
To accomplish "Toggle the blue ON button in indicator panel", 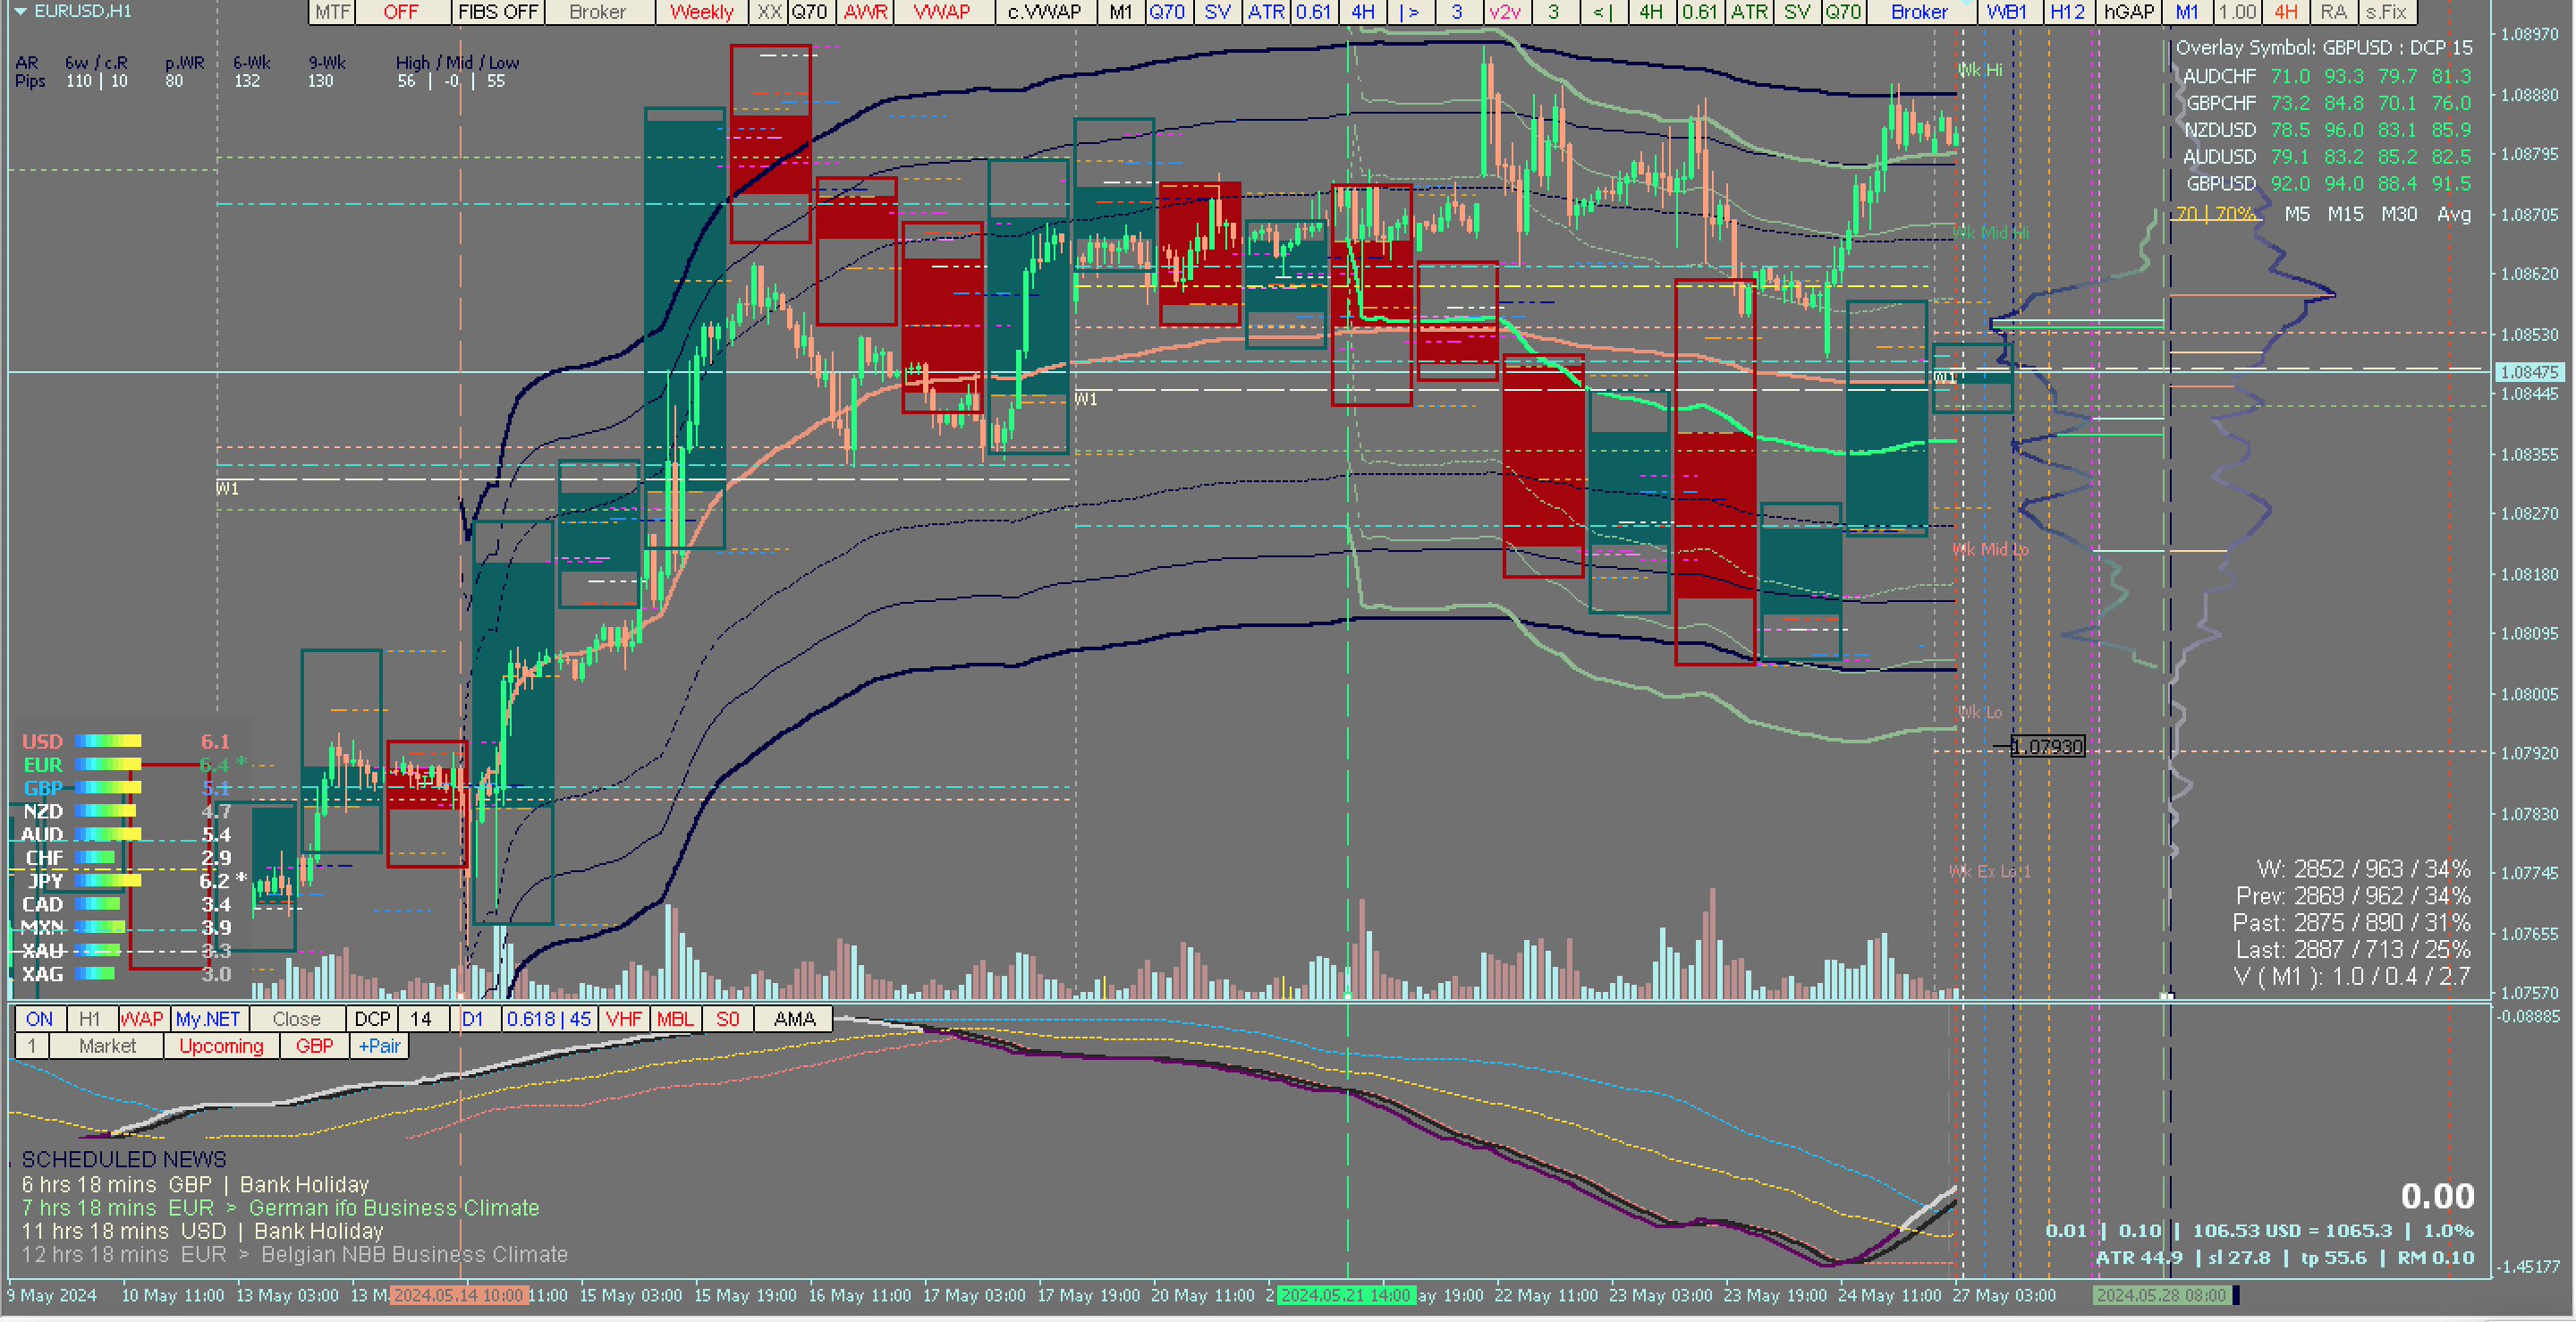I will tap(40, 1019).
